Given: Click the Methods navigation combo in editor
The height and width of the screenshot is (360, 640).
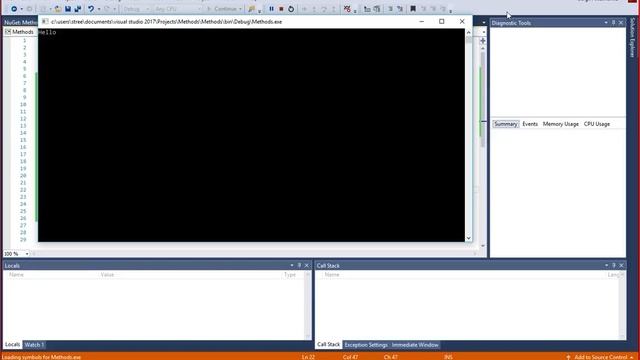Looking at the screenshot, I should click(x=20, y=32).
